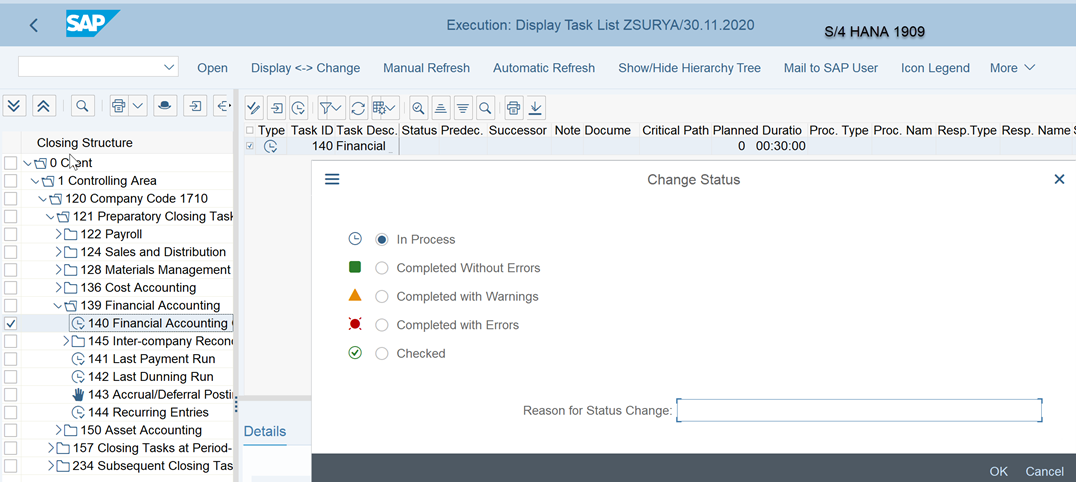Click the Expand All double-down arrows icon

(14, 106)
